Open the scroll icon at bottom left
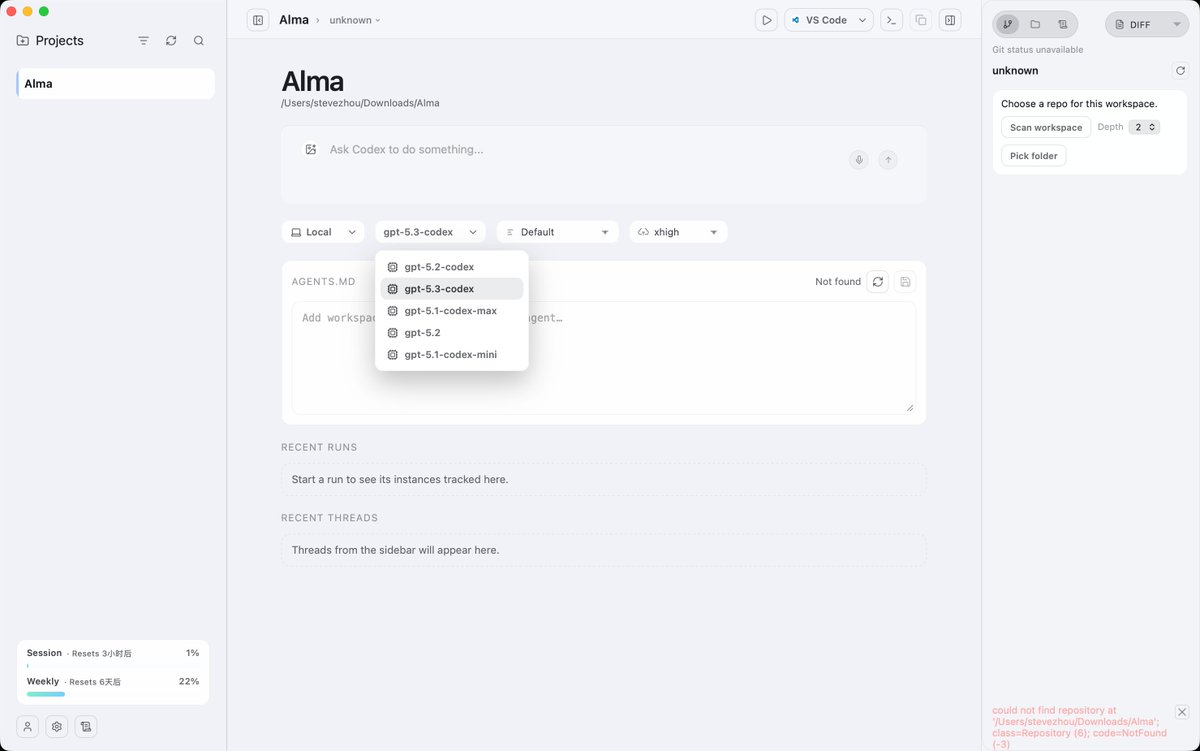The image size is (1200, 751). [86, 727]
